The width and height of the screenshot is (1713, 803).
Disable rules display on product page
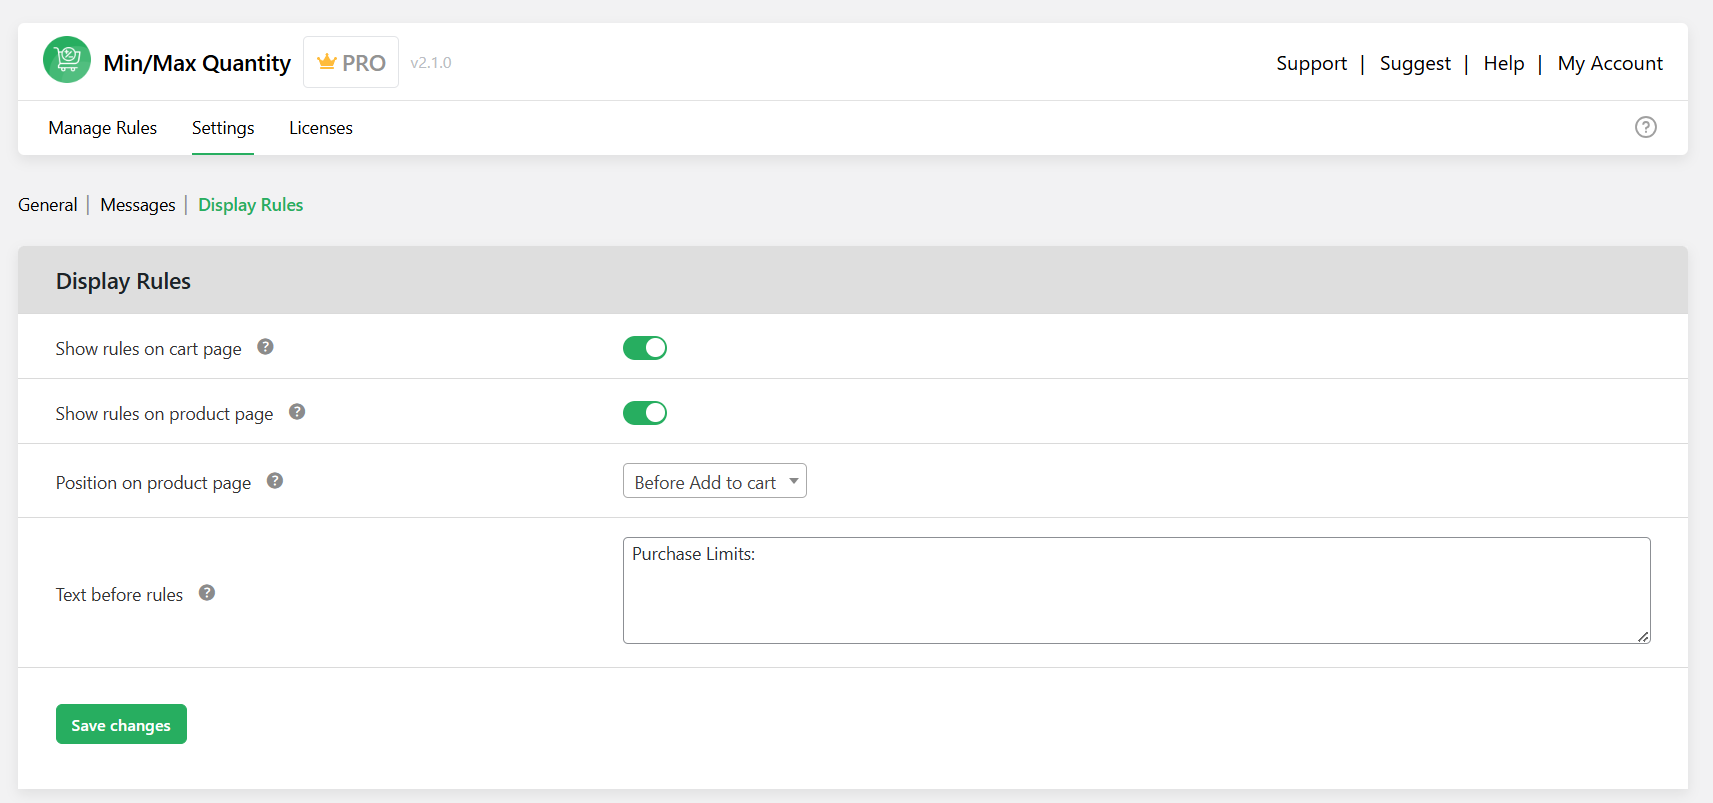point(645,412)
